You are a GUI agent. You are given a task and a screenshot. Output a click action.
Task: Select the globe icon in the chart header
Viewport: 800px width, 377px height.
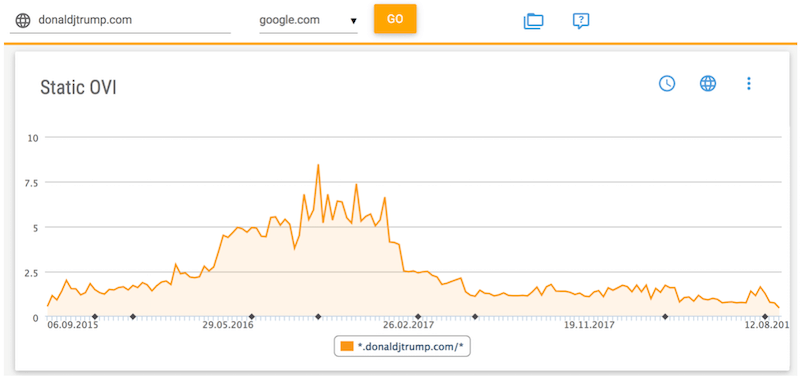(x=708, y=83)
